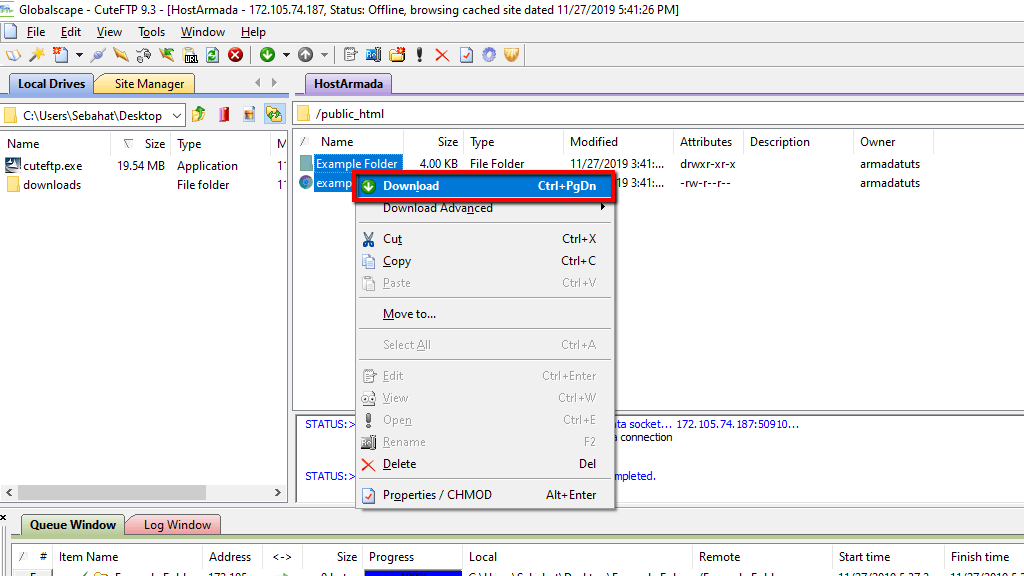The image size is (1024, 576).
Task: Open the Help menu
Action: (253, 32)
